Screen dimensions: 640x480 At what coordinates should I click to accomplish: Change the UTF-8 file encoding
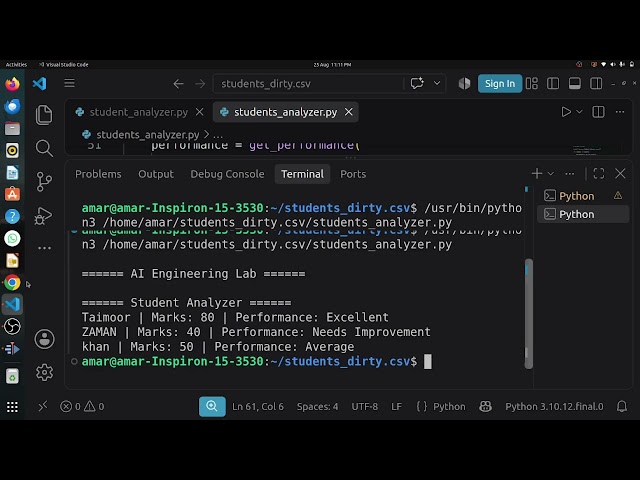pyautogui.click(x=364, y=407)
